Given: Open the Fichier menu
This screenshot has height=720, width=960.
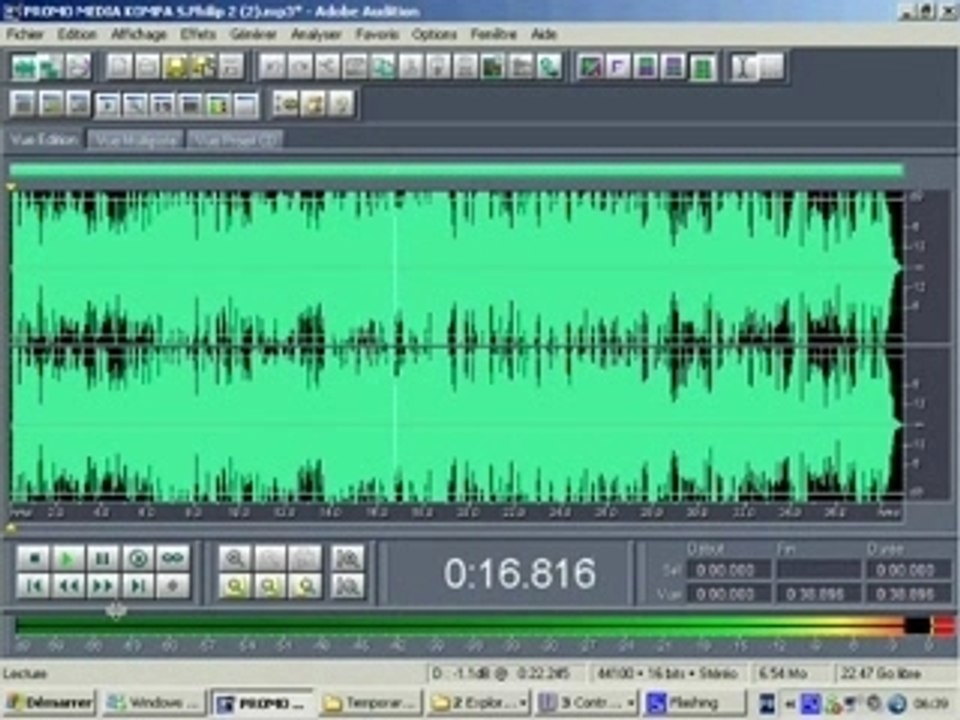Looking at the screenshot, I should pos(25,34).
